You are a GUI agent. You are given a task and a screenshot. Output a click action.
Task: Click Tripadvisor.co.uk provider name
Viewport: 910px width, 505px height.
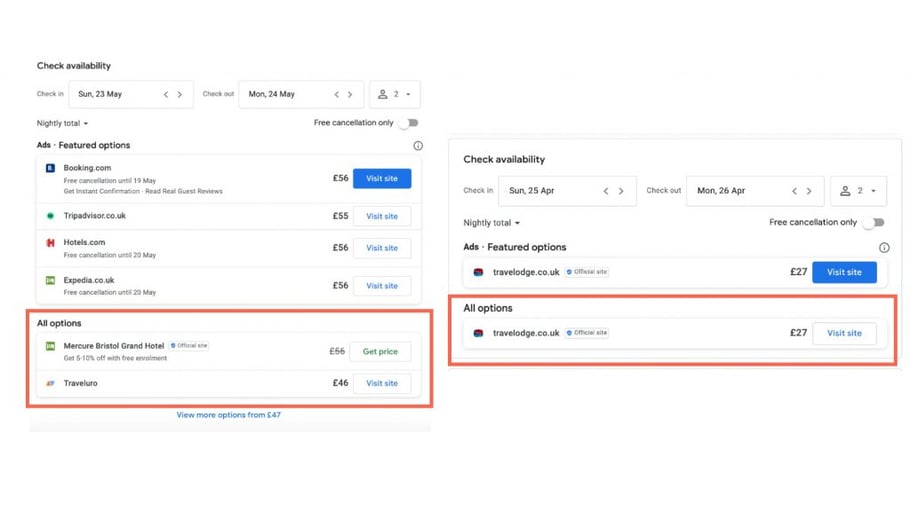(x=95, y=216)
